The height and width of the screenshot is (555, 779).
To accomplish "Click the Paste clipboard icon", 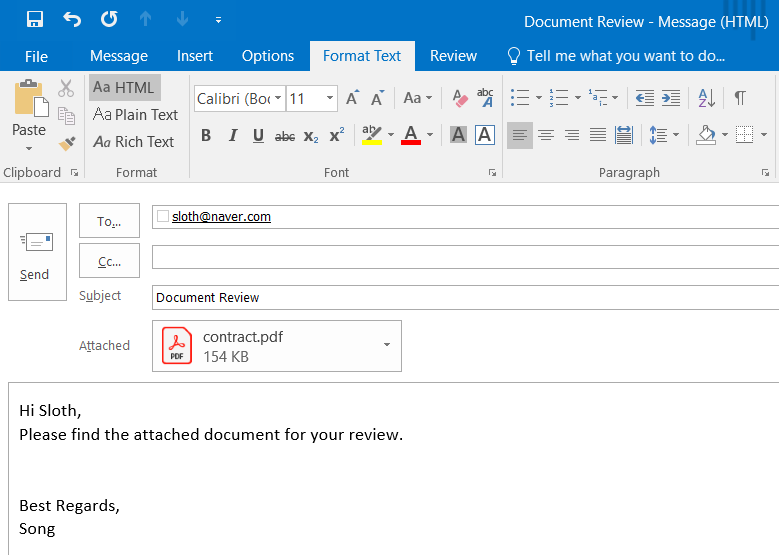I will pyautogui.click(x=31, y=98).
